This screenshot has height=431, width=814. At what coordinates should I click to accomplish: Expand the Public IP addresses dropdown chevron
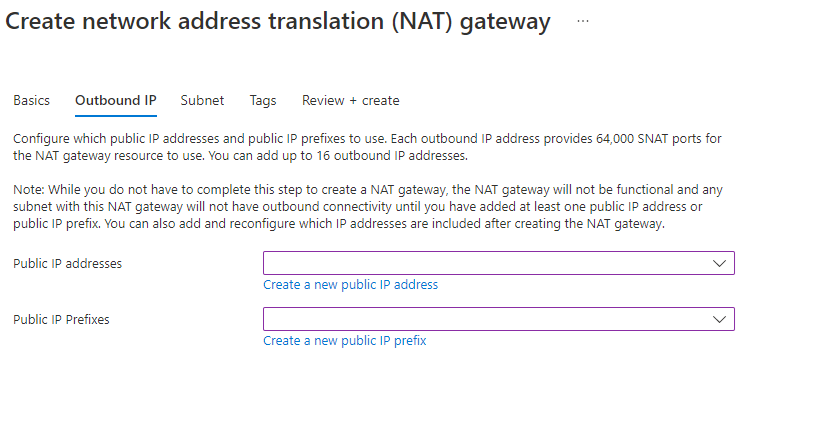click(x=719, y=263)
